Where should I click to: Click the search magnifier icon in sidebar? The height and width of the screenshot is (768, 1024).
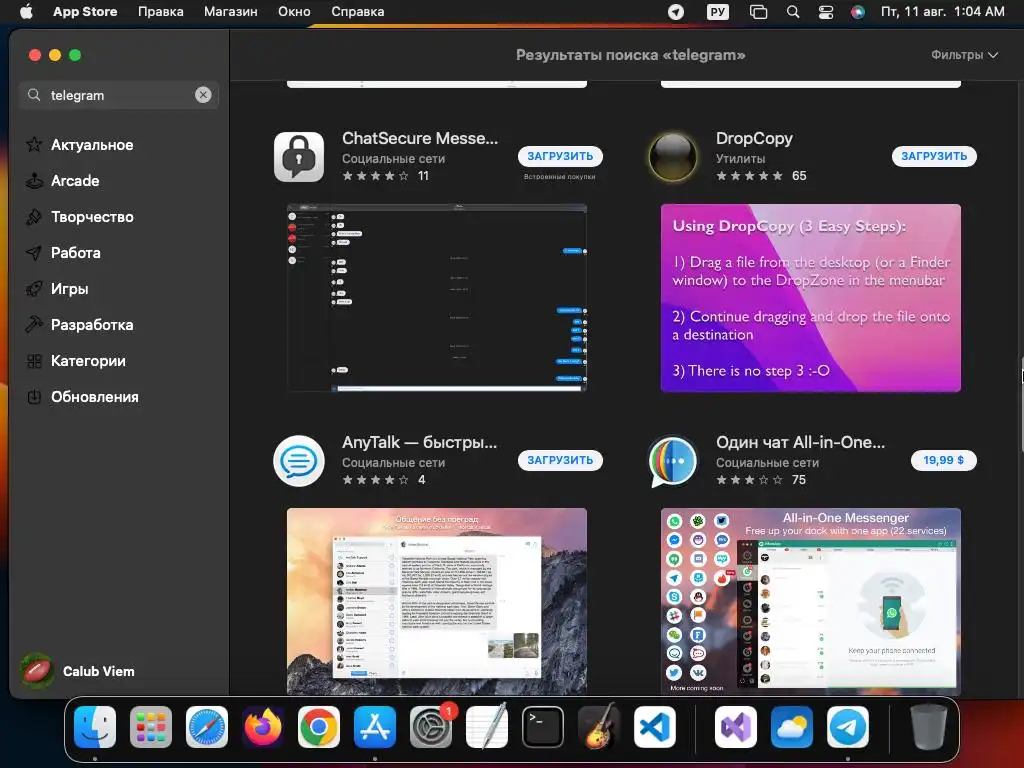coord(34,95)
